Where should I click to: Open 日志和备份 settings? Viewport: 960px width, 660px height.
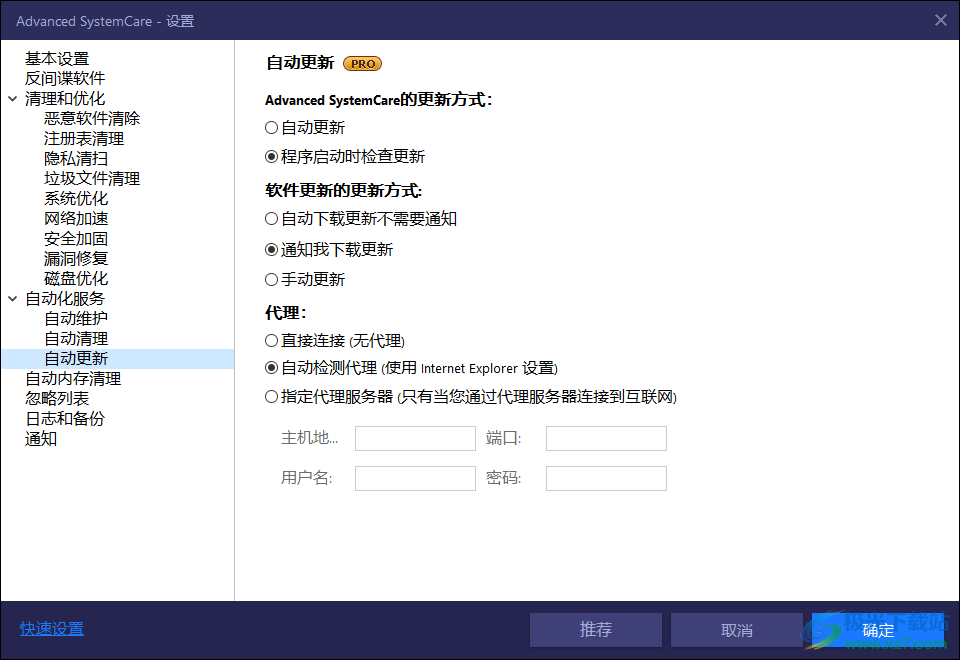point(65,419)
